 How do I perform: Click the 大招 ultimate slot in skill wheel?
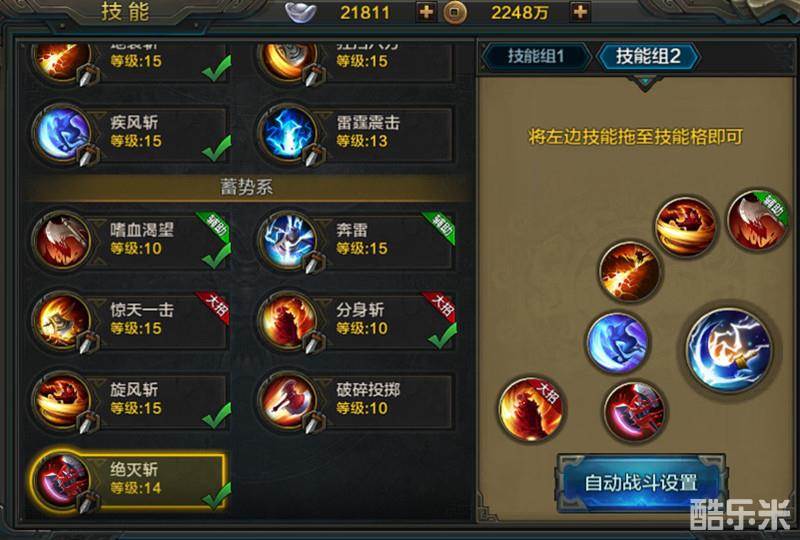[531, 409]
